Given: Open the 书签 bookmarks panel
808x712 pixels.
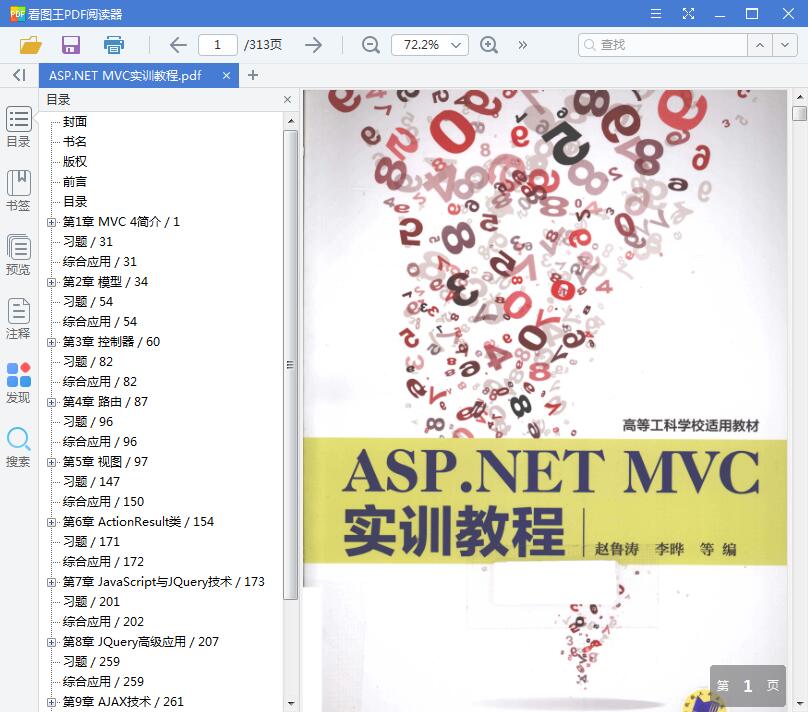Looking at the screenshot, I should coord(19,191).
